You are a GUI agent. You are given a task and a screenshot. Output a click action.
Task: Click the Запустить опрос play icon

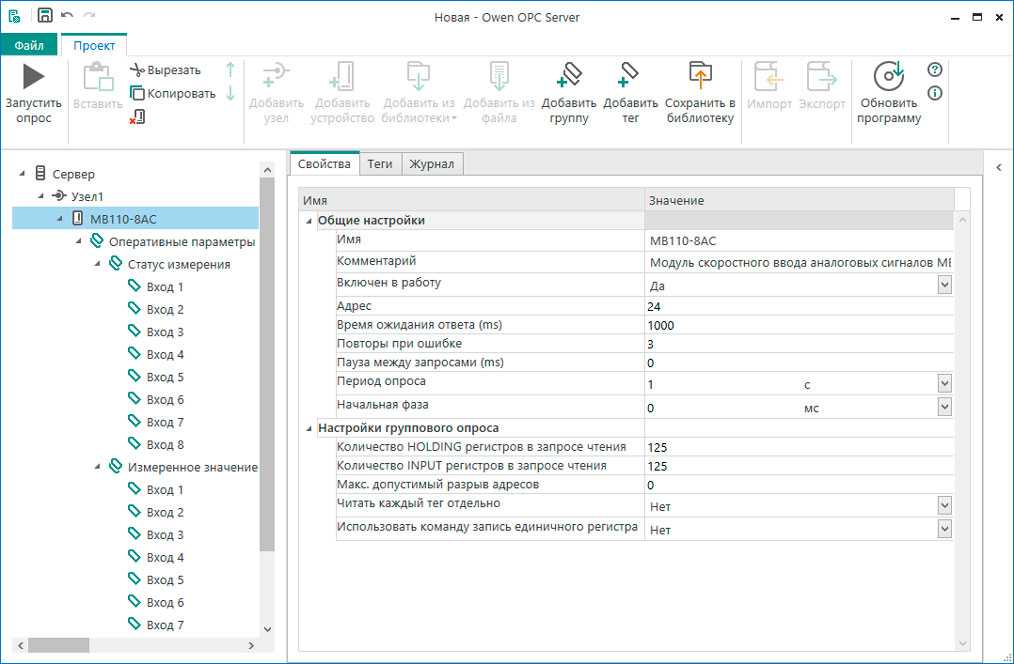click(33, 77)
